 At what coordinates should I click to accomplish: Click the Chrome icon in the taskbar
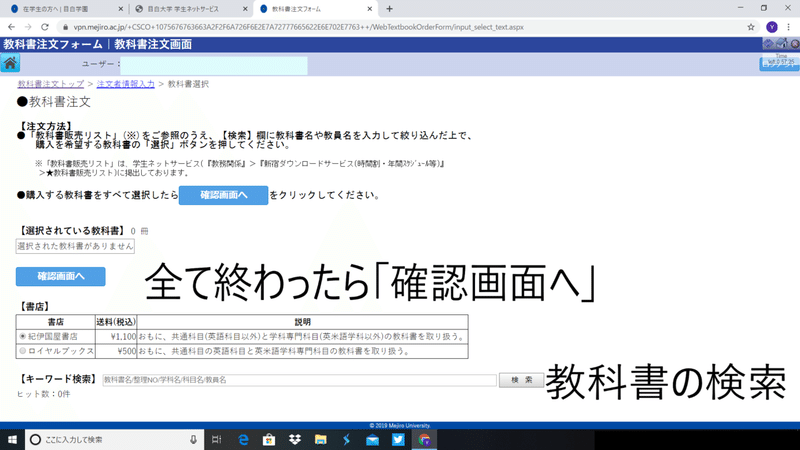[424, 439]
